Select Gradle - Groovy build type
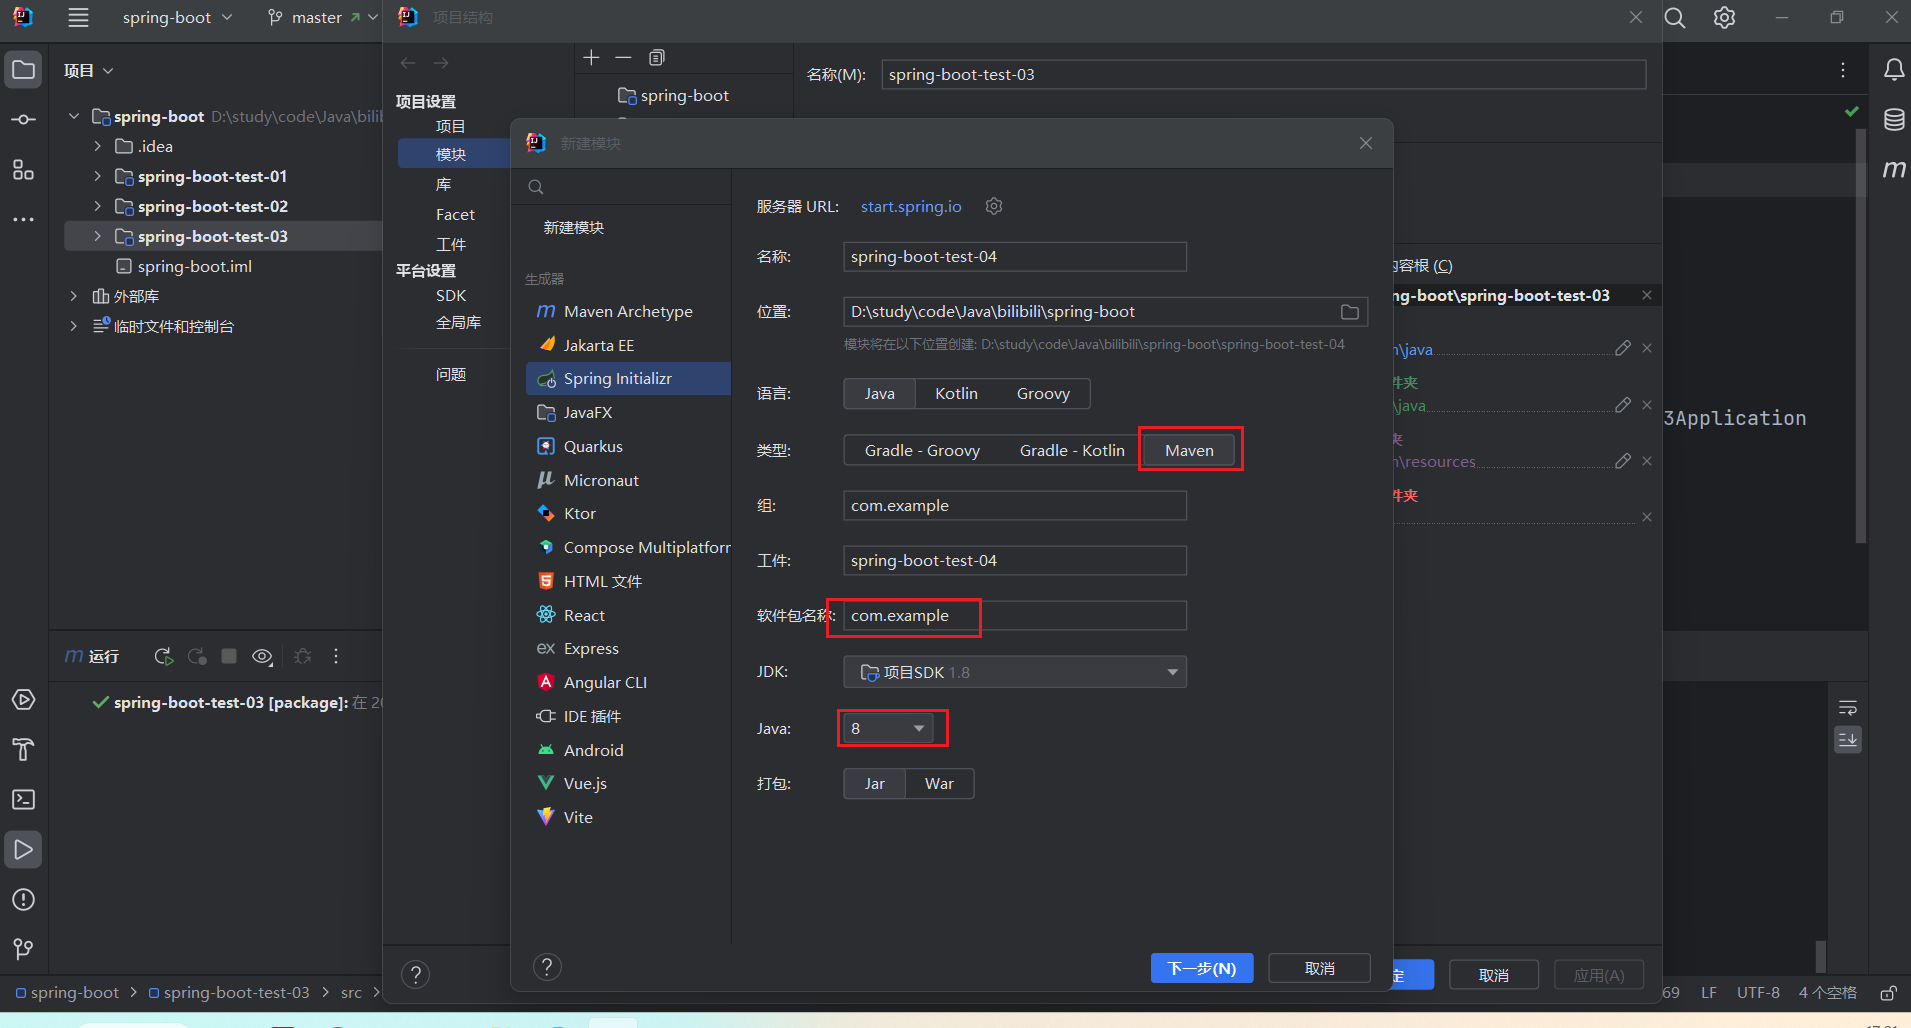This screenshot has height=1028, width=1911. [922, 451]
